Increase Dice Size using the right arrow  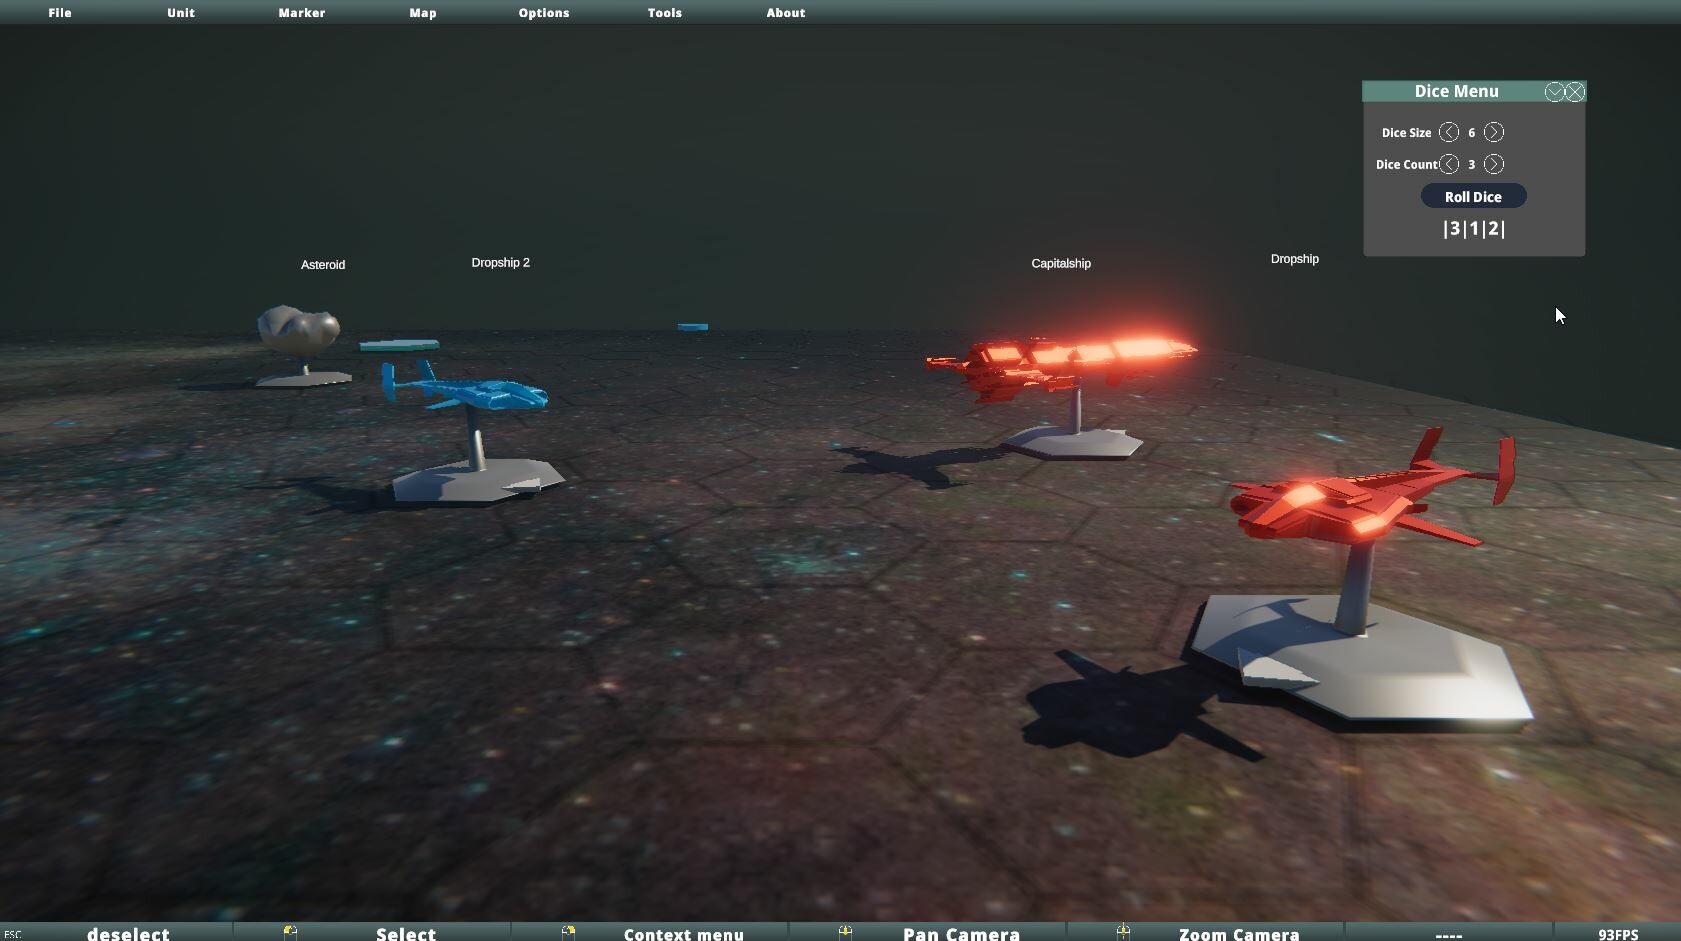[x=1494, y=131]
